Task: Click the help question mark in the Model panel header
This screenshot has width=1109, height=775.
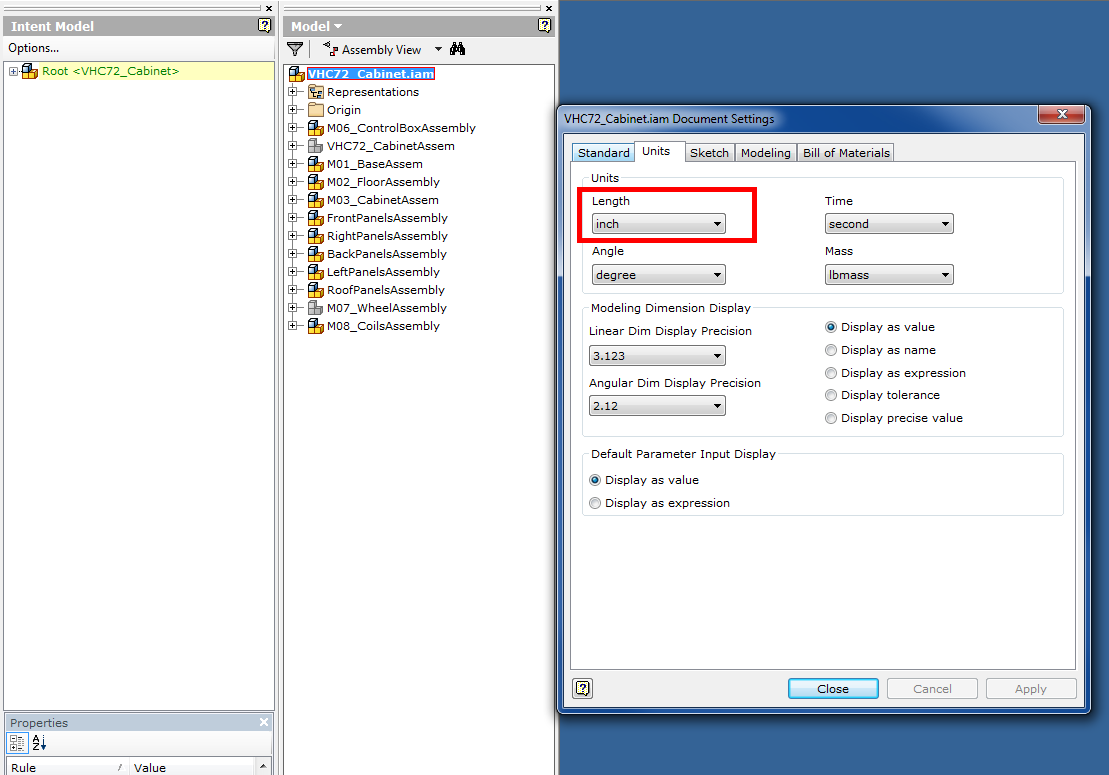Action: (544, 25)
